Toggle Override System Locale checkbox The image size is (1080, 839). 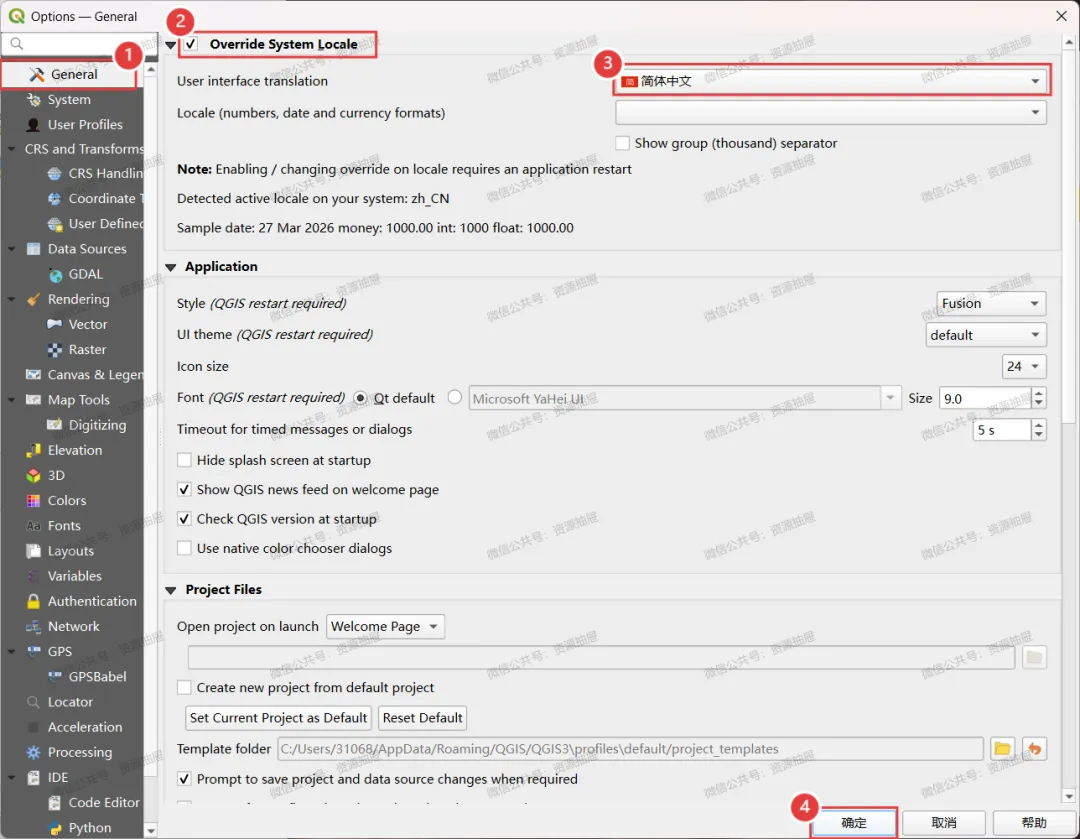tap(191, 44)
